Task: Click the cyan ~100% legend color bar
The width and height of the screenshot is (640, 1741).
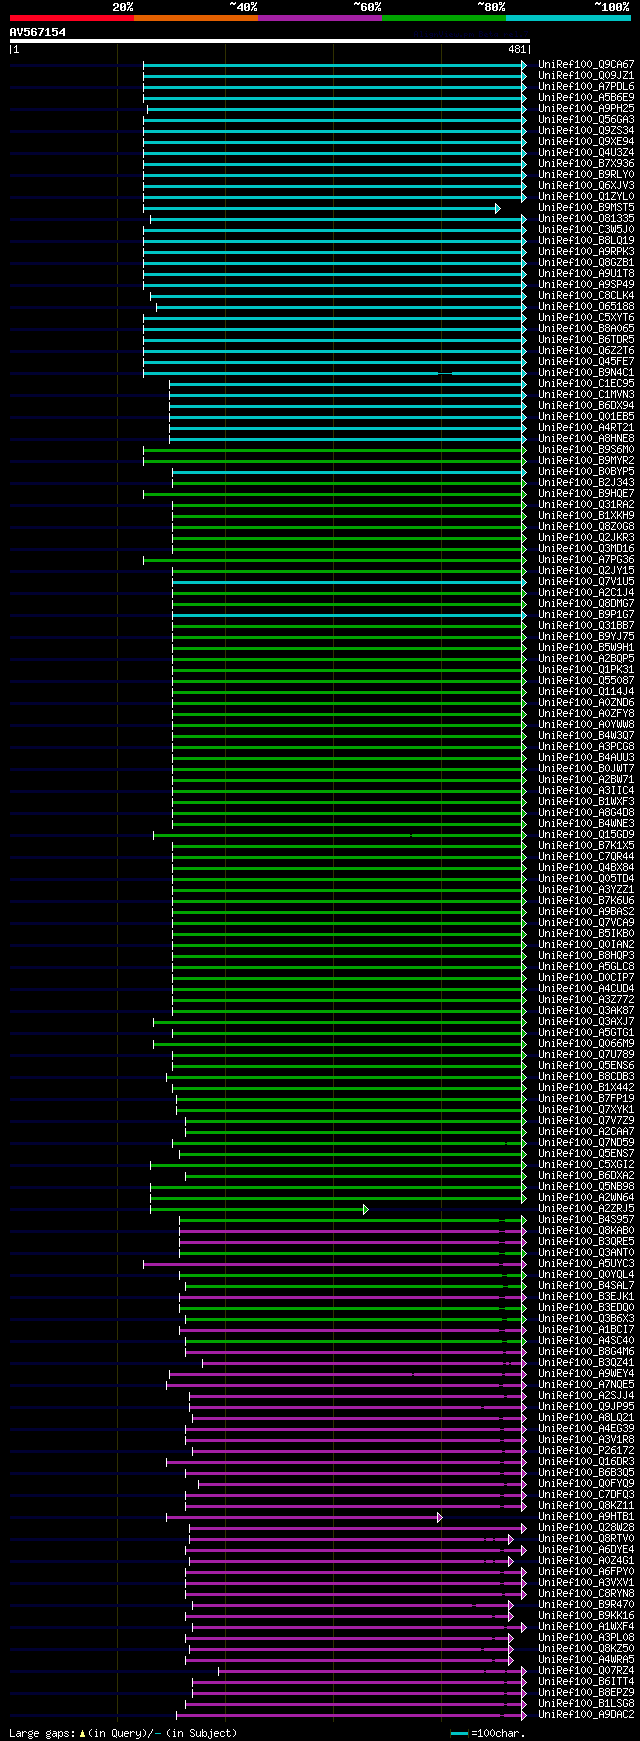Action: pyautogui.click(x=568, y=18)
